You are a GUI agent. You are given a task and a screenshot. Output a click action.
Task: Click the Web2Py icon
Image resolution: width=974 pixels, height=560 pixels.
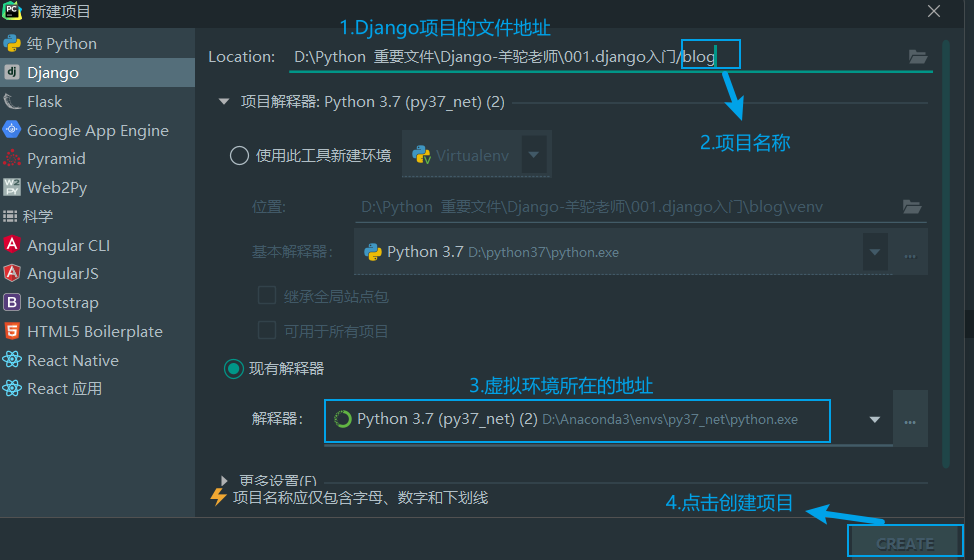[12, 187]
